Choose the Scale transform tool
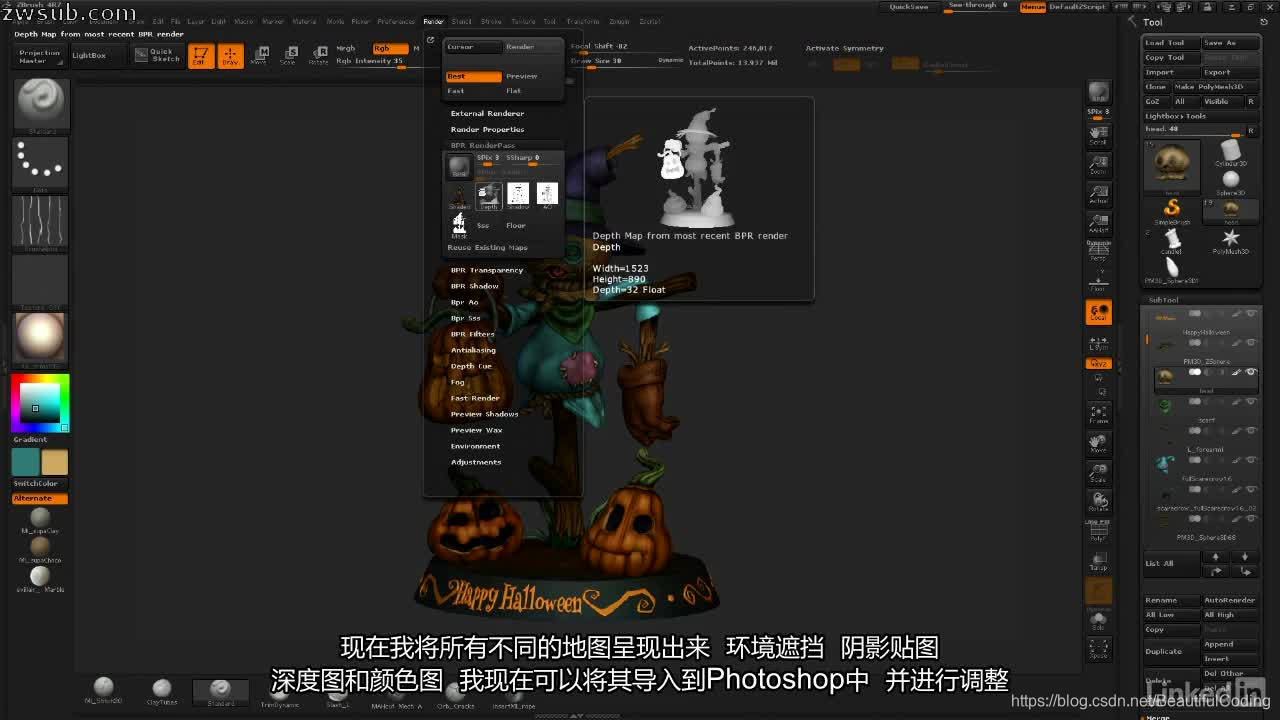 click(x=288, y=55)
